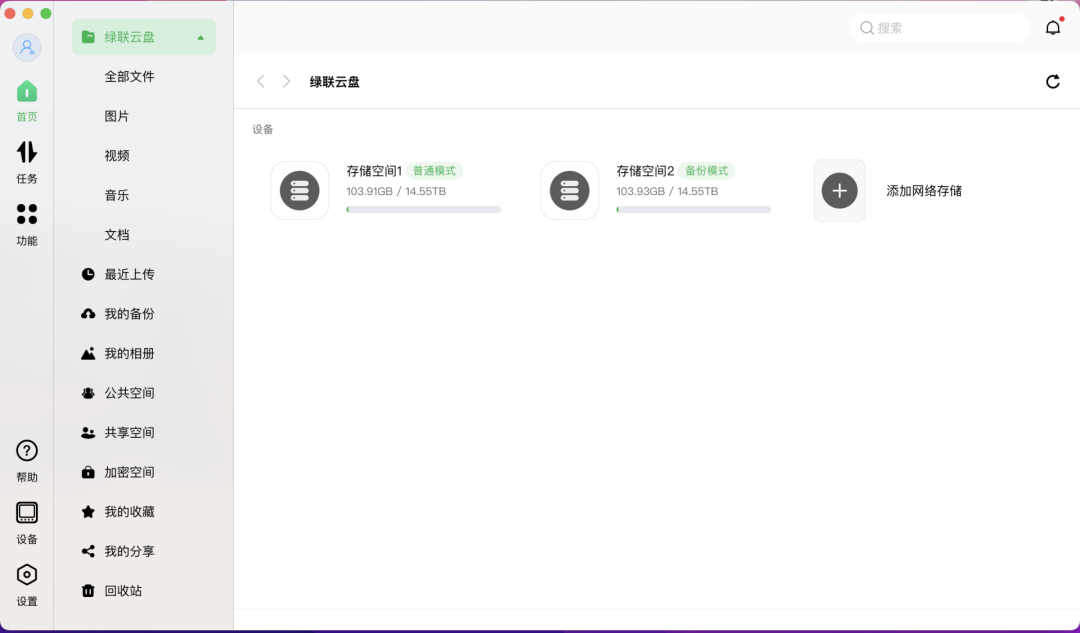
Task: Click the cloud icon beside 我的备份
Action: click(x=88, y=314)
